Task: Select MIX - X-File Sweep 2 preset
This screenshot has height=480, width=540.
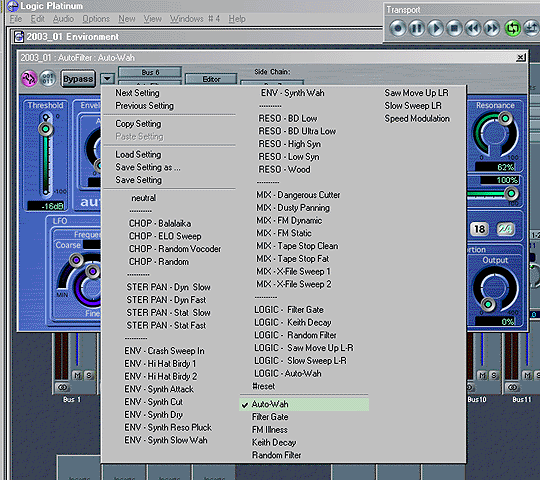Action: [x=294, y=284]
